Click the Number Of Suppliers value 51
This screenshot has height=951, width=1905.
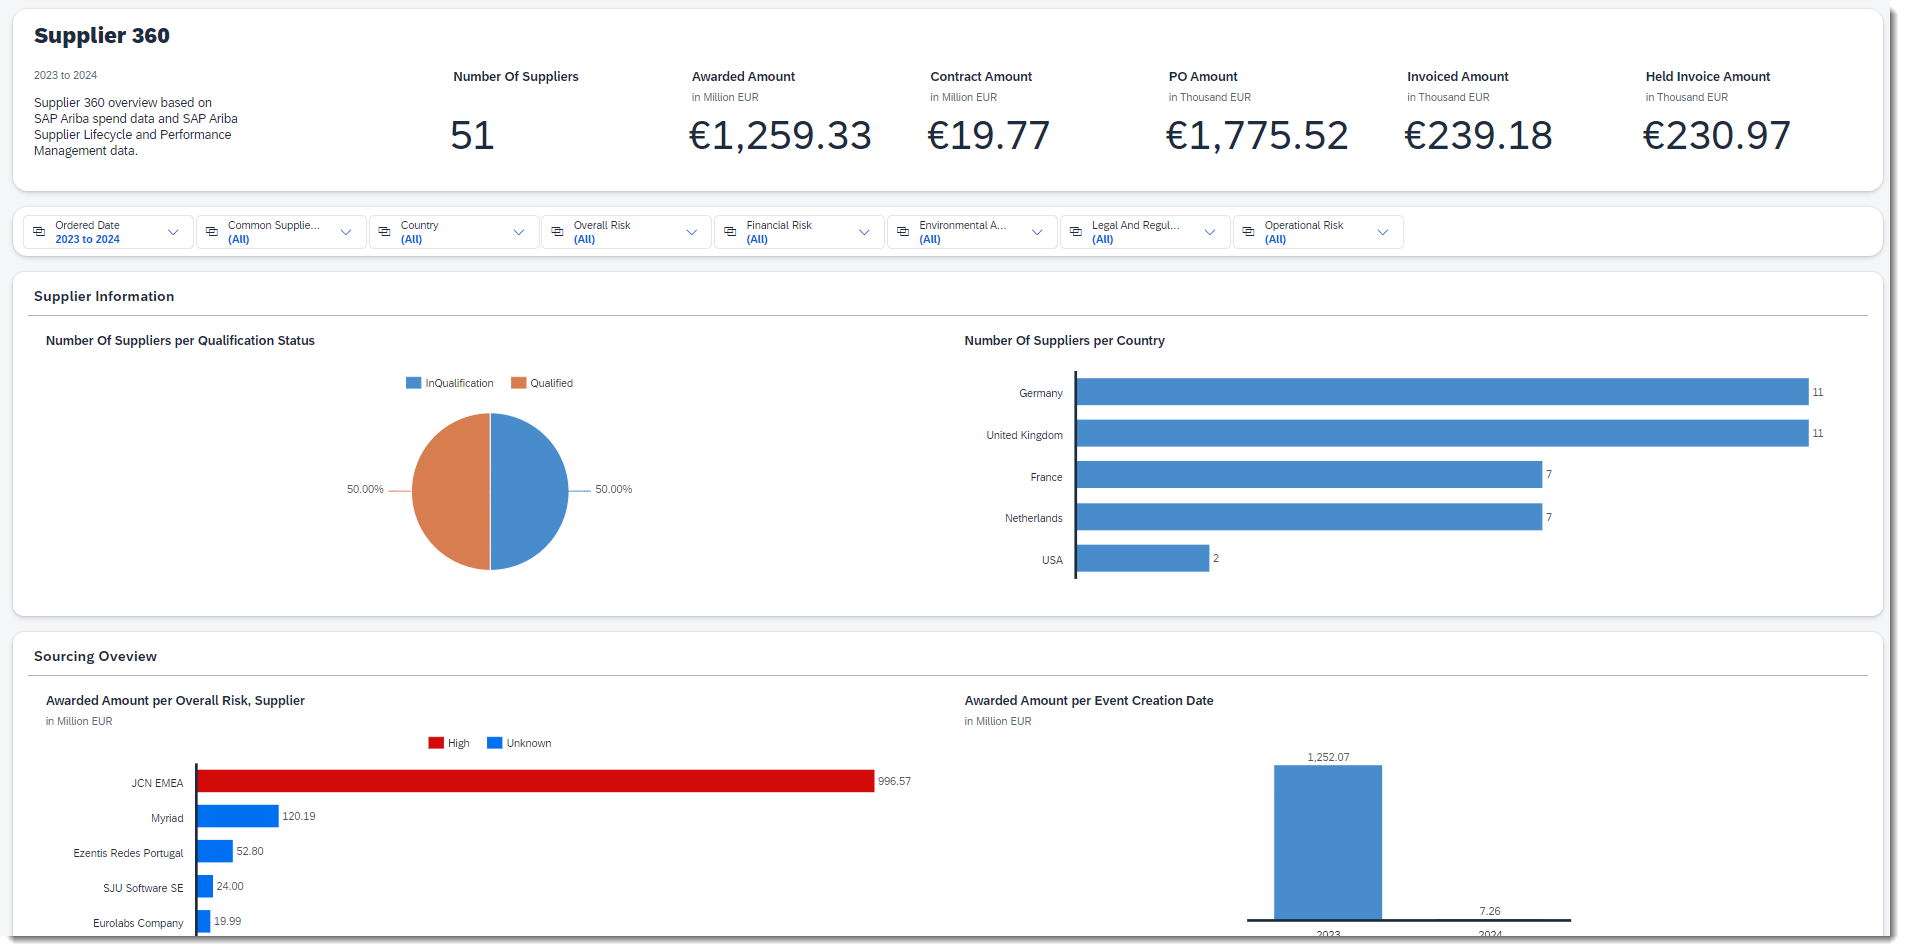coord(472,136)
